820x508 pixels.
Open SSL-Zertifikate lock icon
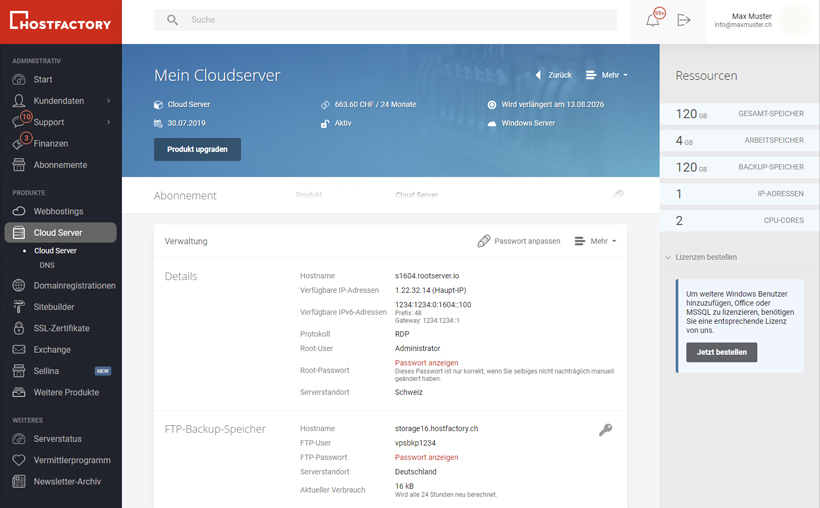click(19, 328)
